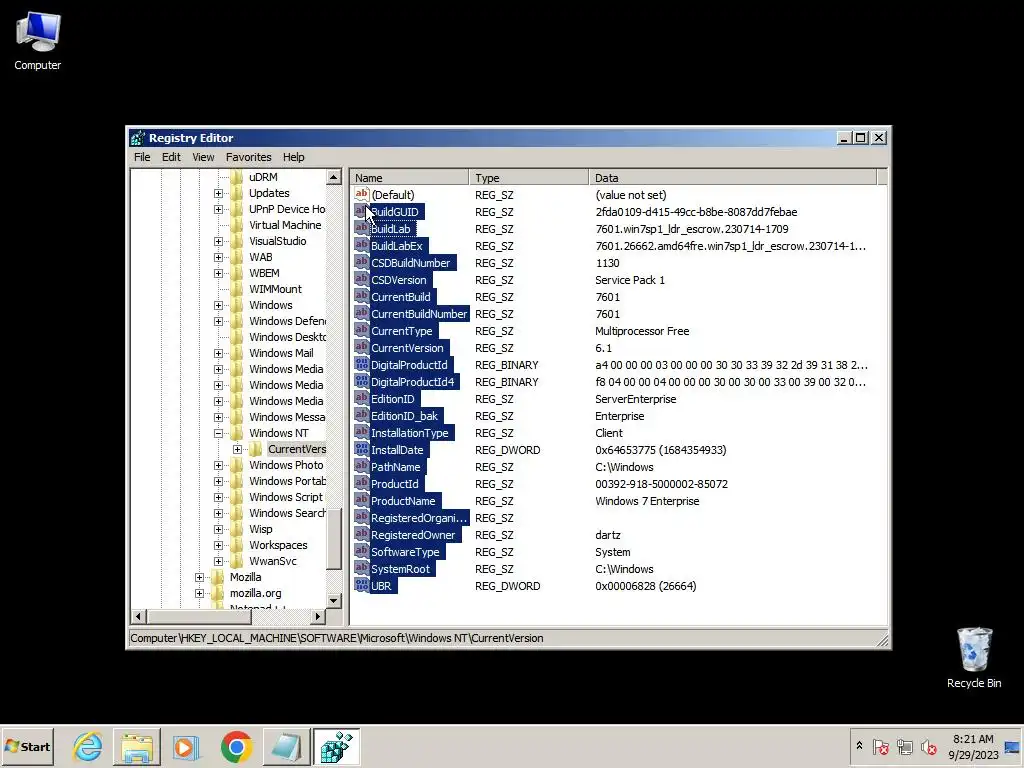Screen dimensions: 1024x768
Task: Open the Help menu
Action: pyautogui.click(x=293, y=157)
